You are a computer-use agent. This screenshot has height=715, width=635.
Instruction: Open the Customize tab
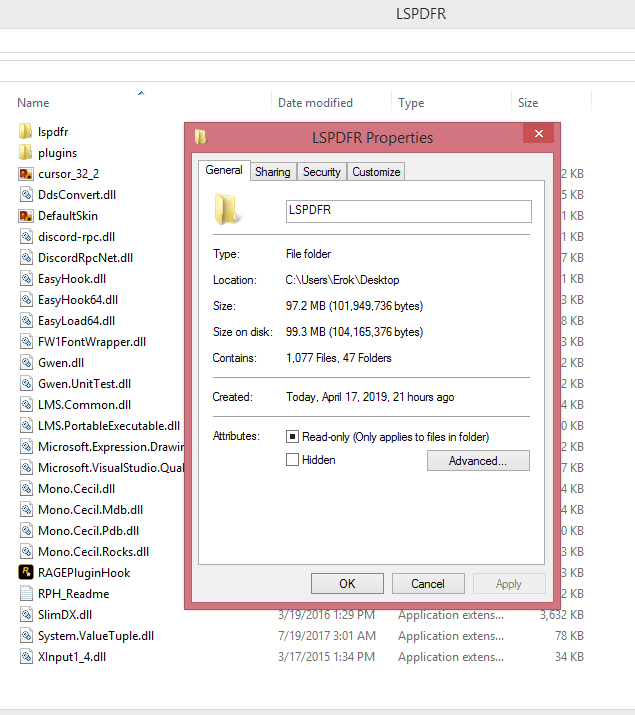click(376, 172)
